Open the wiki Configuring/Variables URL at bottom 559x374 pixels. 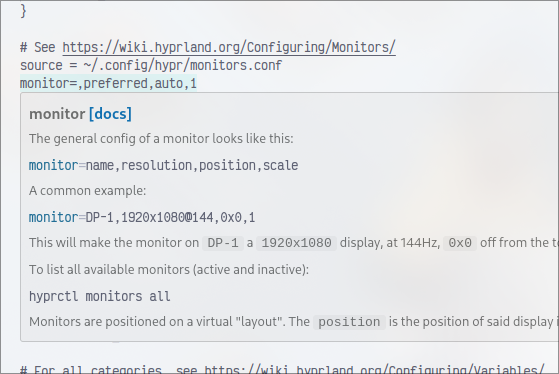pos(374,369)
